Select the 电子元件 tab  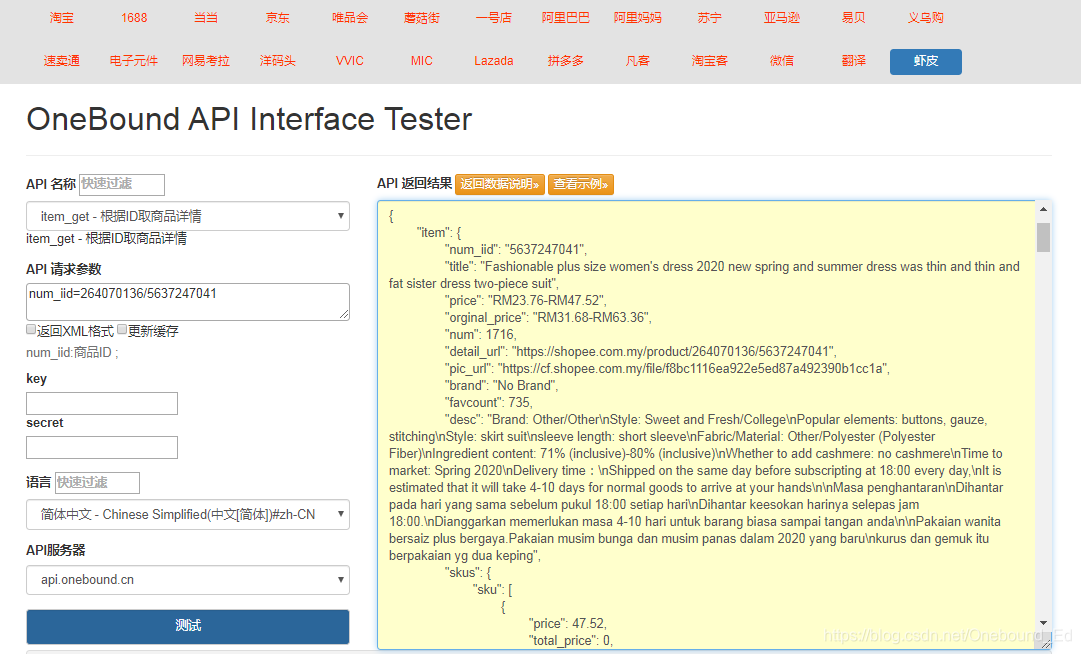(x=134, y=61)
